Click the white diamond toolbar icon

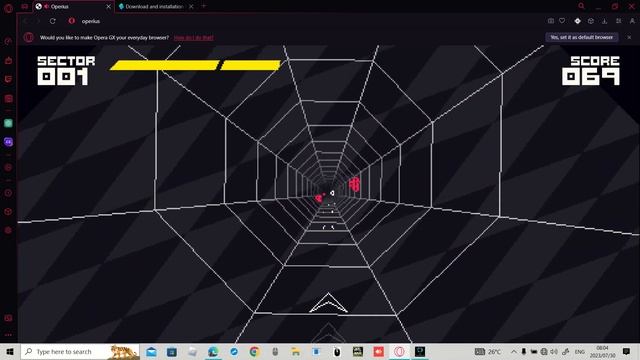pyautogui.click(x=577, y=21)
